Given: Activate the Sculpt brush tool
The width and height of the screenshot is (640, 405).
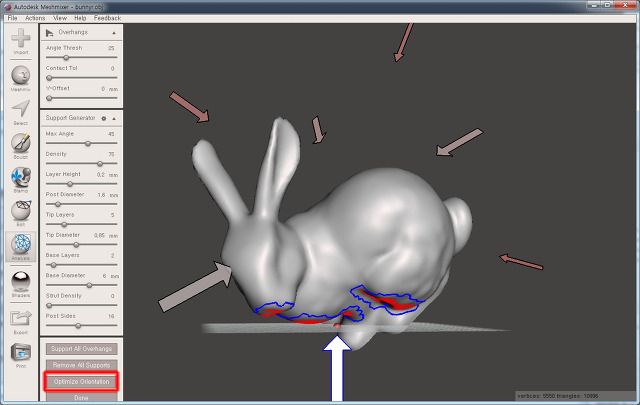Looking at the screenshot, I should coord(21,146).
